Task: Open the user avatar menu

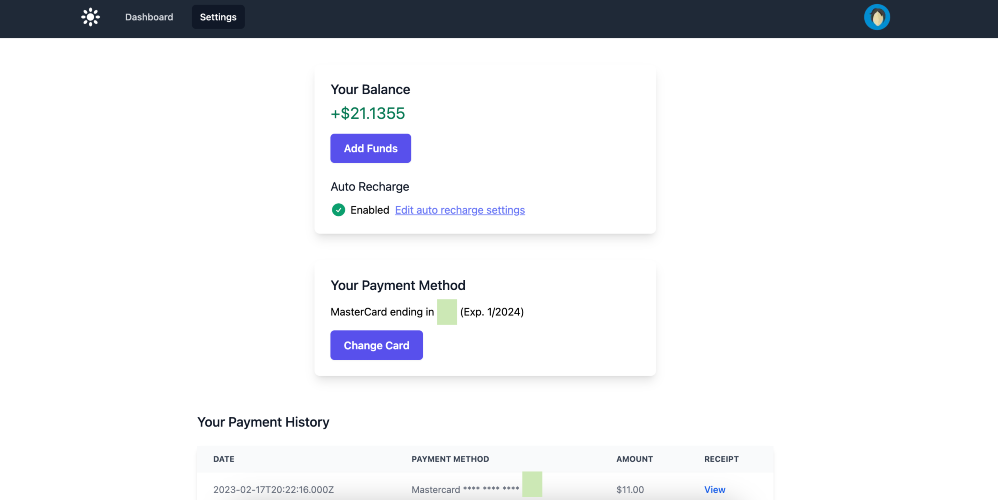Action: (x=876, y=17)
